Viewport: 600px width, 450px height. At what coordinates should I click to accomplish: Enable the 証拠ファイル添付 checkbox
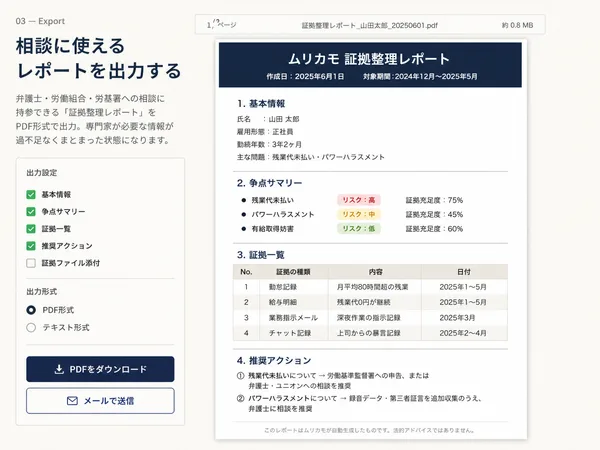[x=31, y=263]
